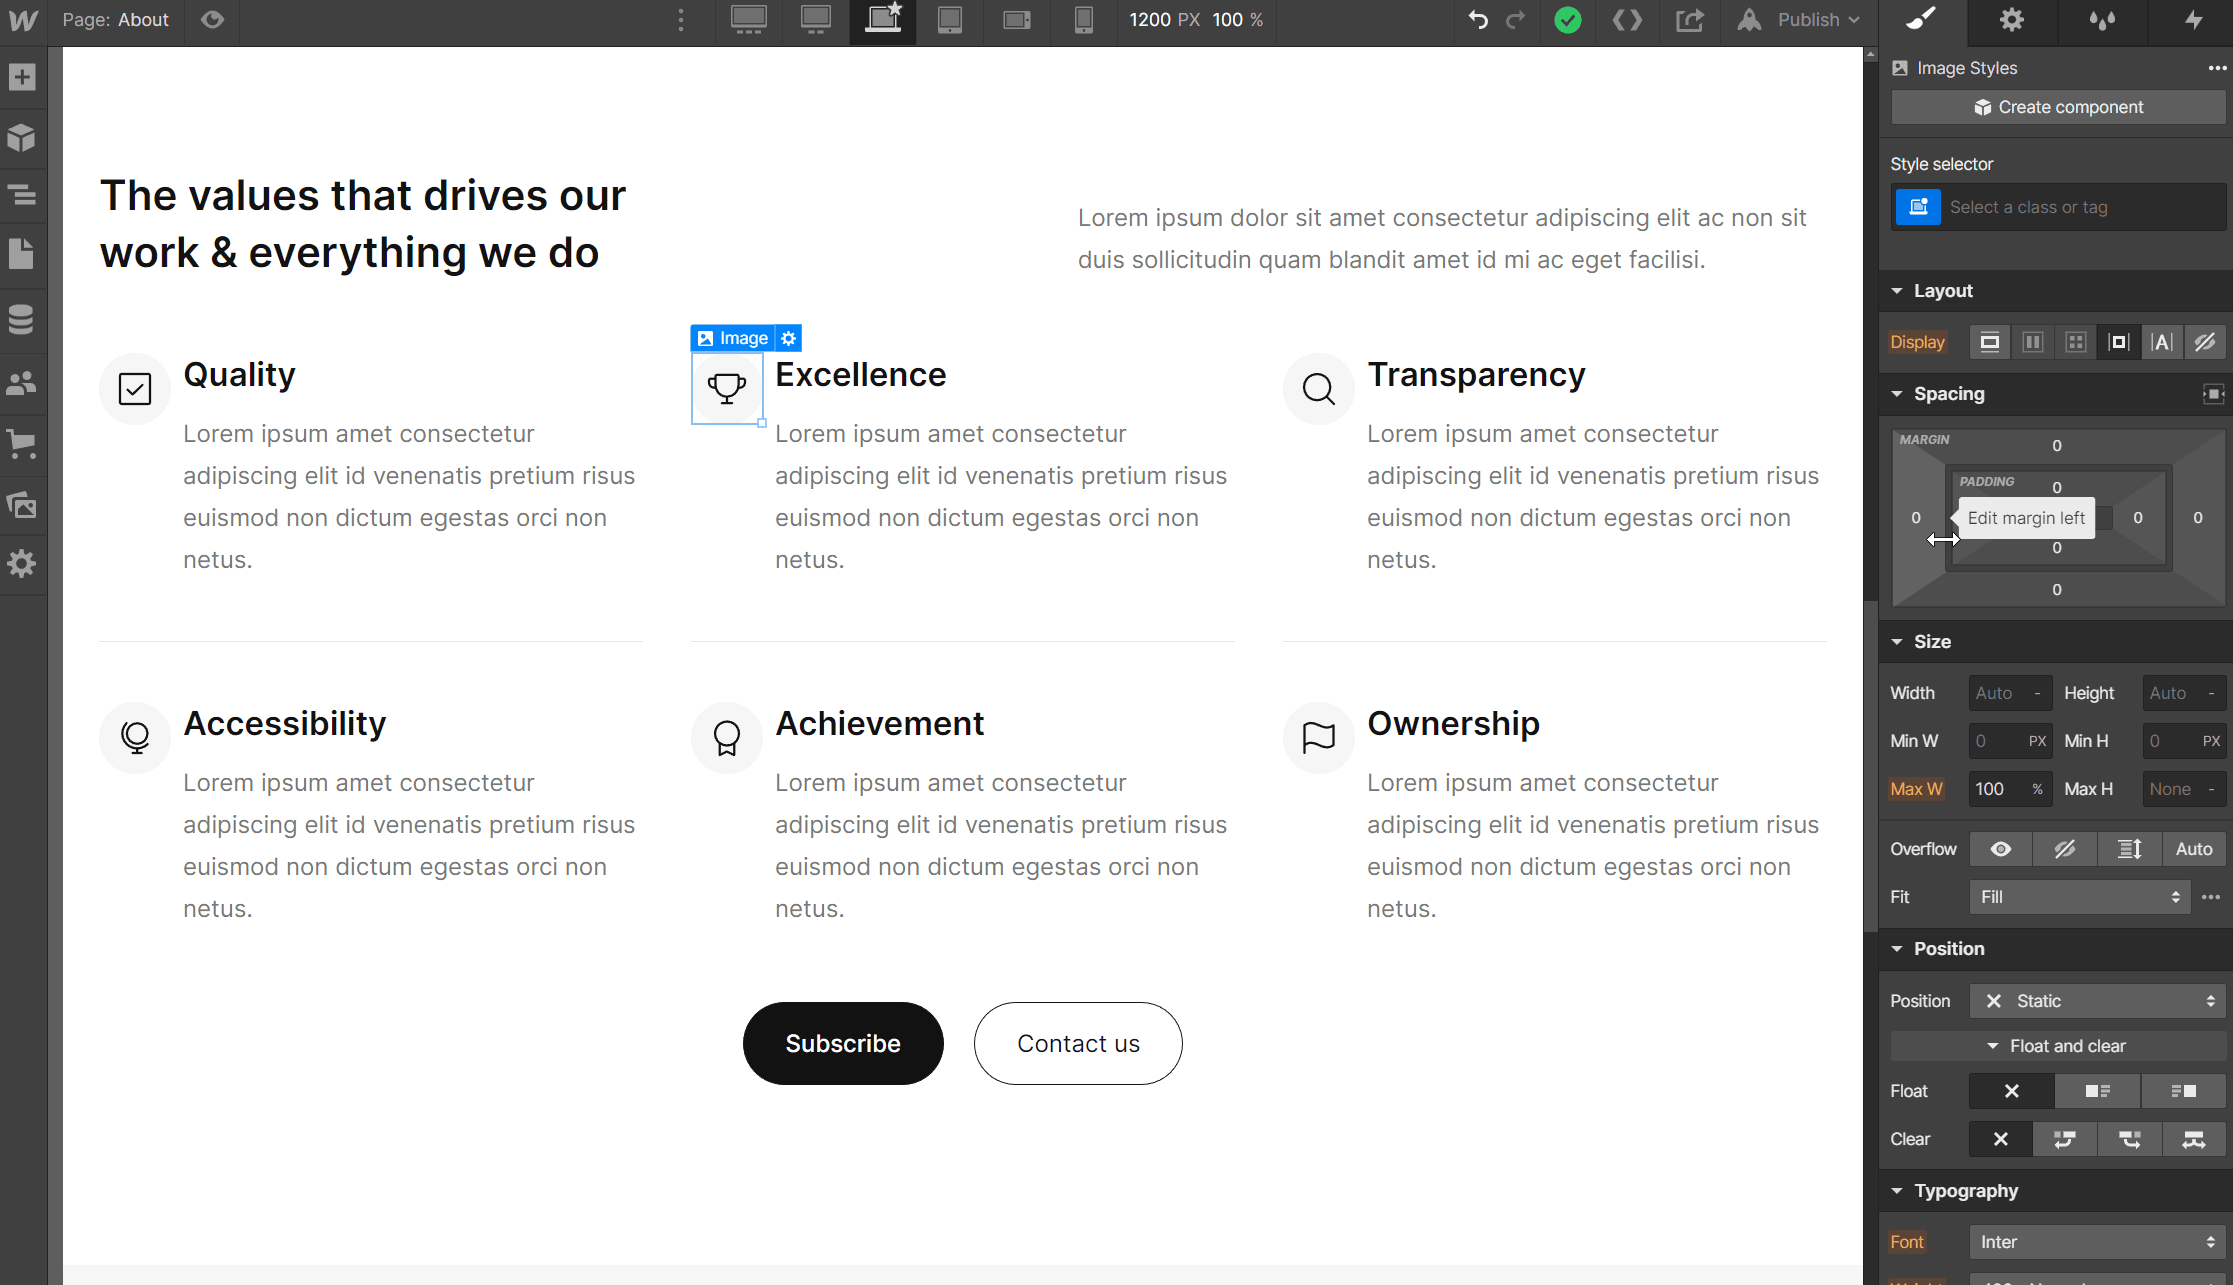Switch to the tablet breakpoint view

pos(949,20)
